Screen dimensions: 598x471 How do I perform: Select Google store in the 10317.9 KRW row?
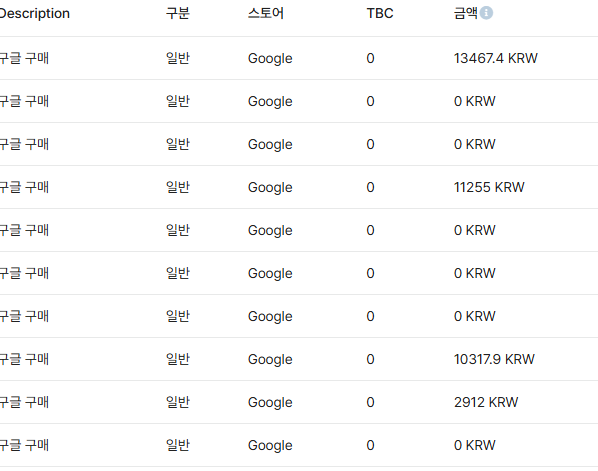tap(270, 360)
